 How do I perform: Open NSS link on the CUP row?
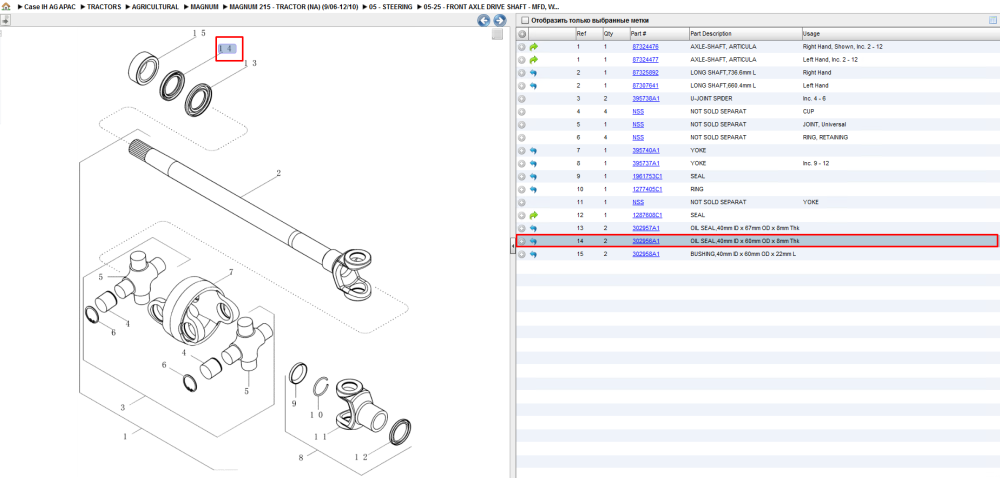(x=638, y=112)
